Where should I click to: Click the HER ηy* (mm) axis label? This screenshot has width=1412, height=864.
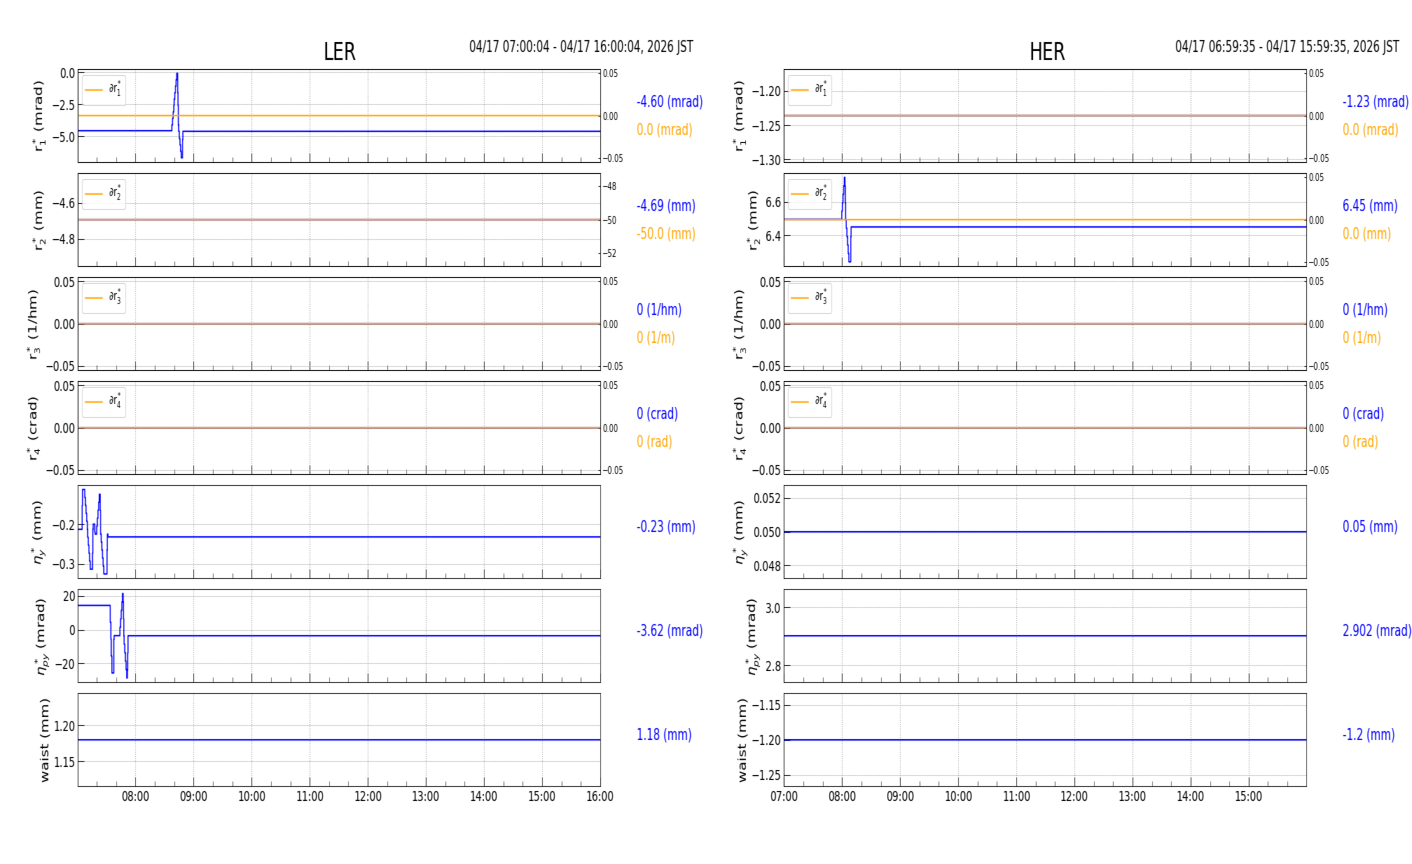pyautogui.click(x=739, y=532)
